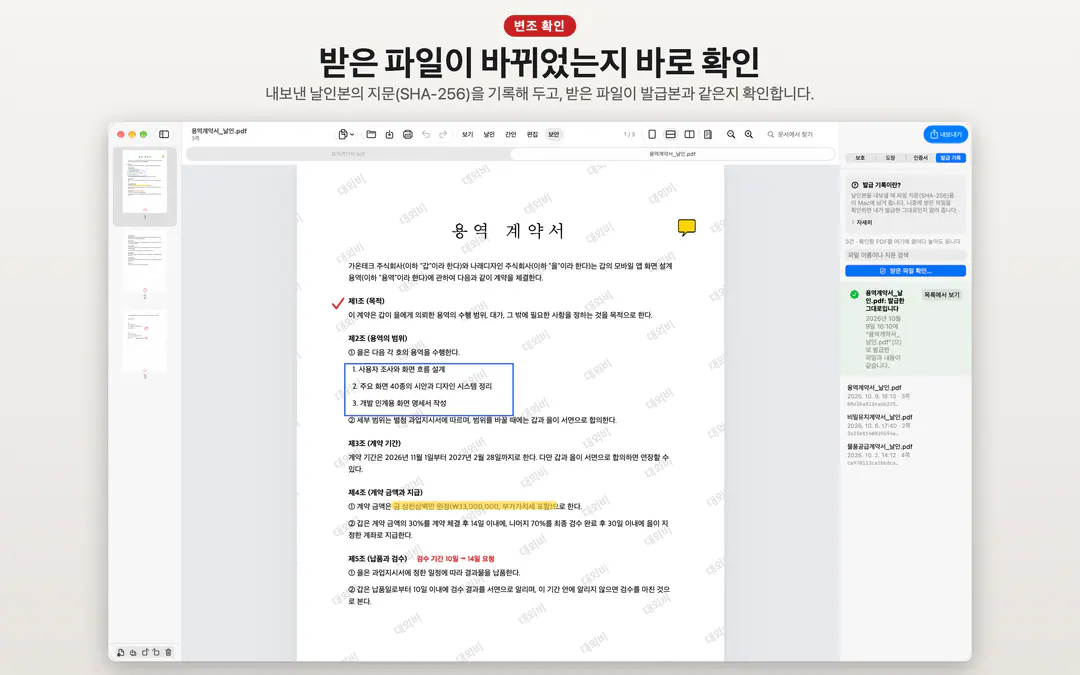The image size is (1080, 675).
Task: Click the zoom out magnifier icon
Action: coord(731,134)
